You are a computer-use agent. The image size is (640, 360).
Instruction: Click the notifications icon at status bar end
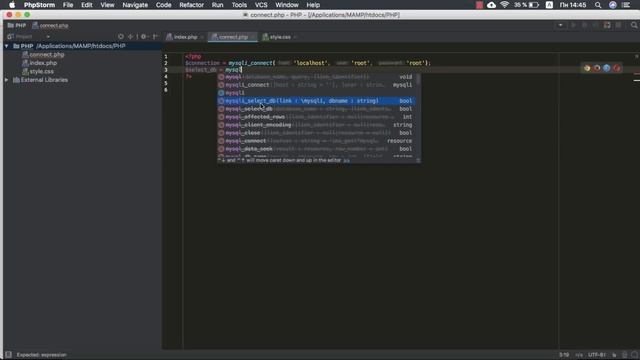pyautogui.click(x=634, y=355)
